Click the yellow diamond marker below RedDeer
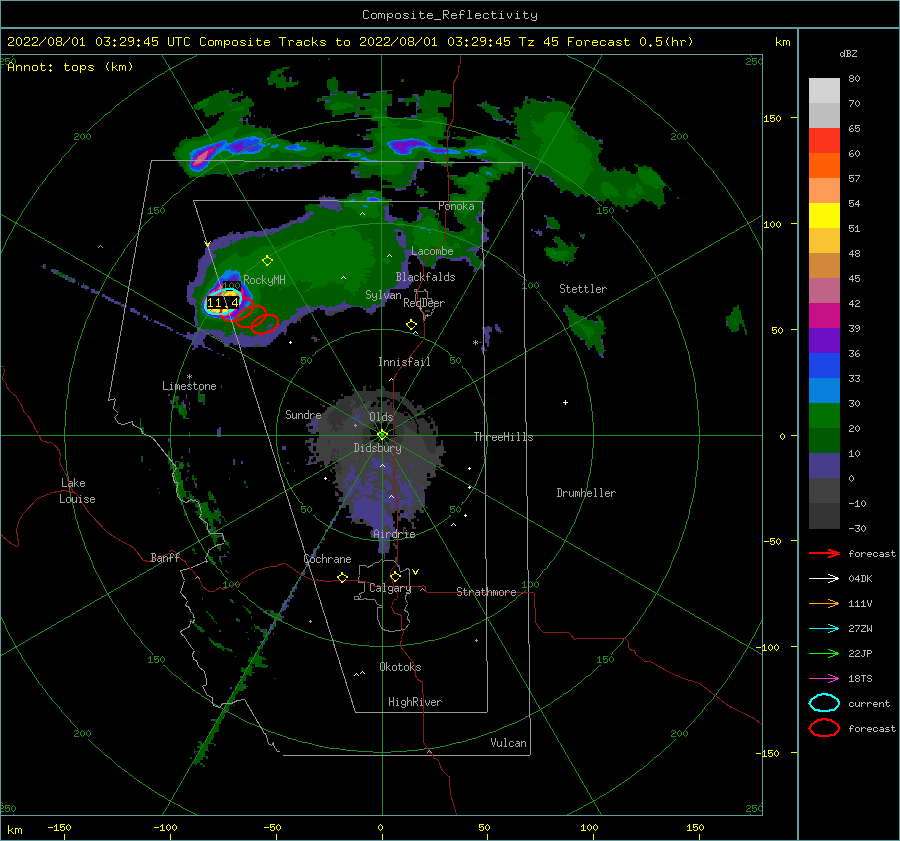The image size is (900, 841). [411, 325]
